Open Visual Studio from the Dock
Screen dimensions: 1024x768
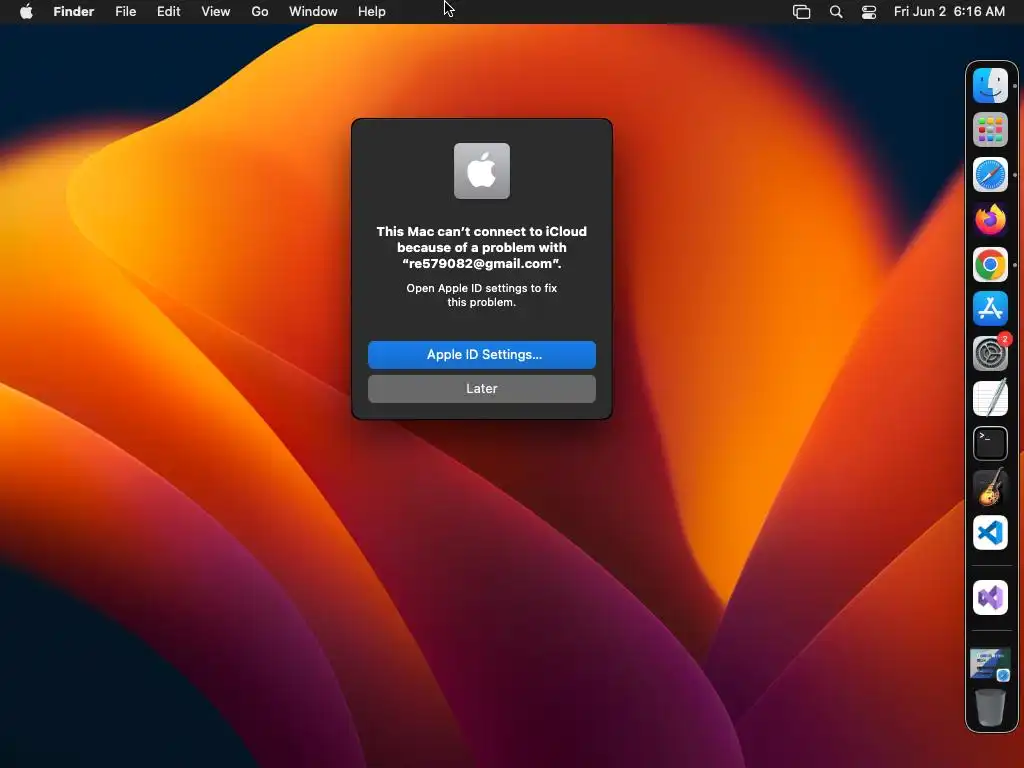tap(991, 598)
